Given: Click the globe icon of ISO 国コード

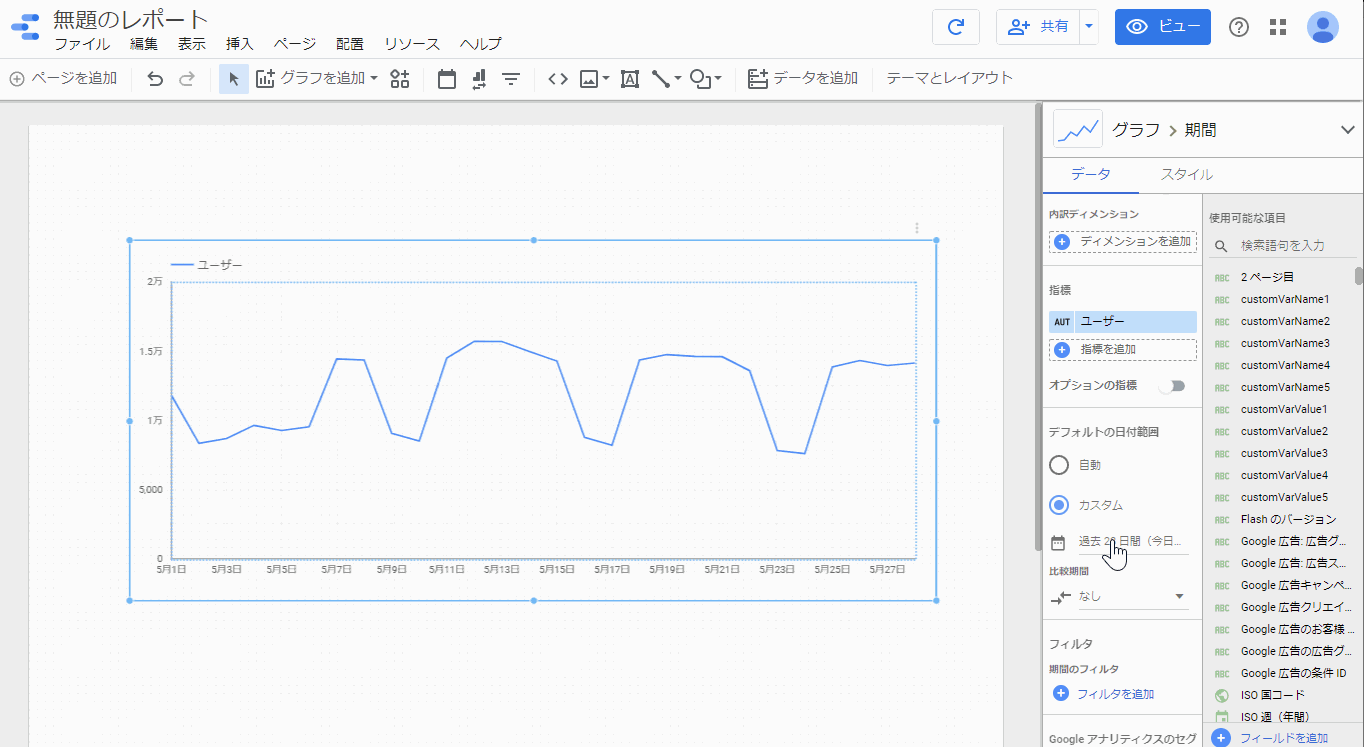Looking at the screenshot, I should (1221, 695).
